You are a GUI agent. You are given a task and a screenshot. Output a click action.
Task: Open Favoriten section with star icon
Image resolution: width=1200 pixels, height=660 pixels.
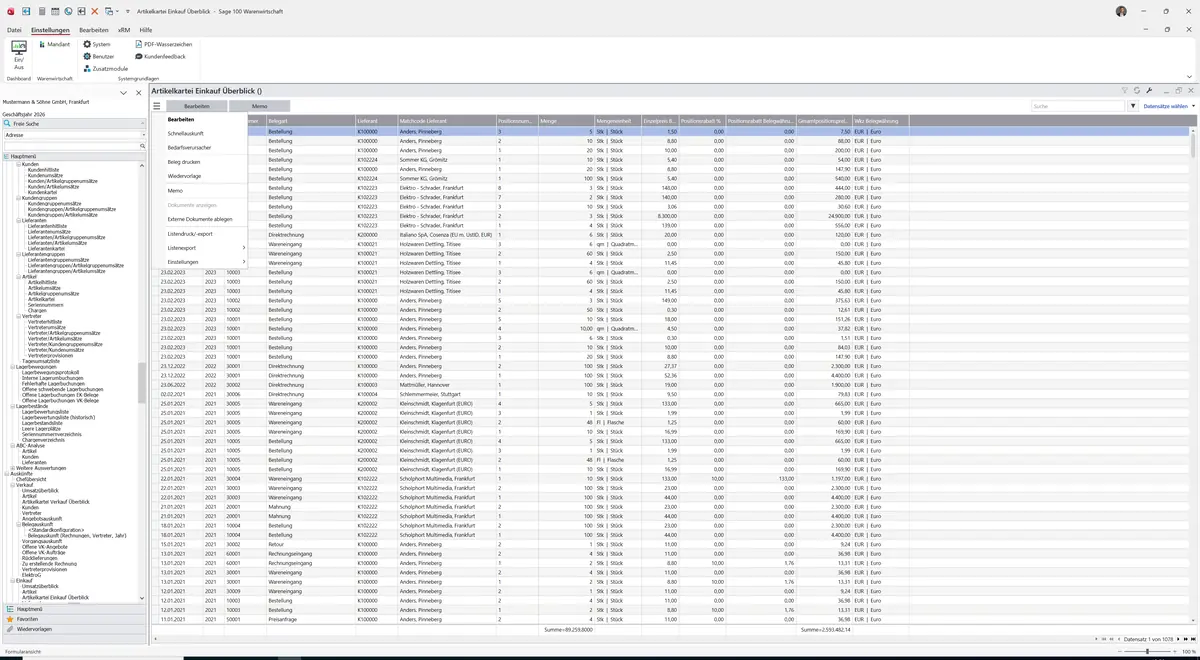pos(73,619)
